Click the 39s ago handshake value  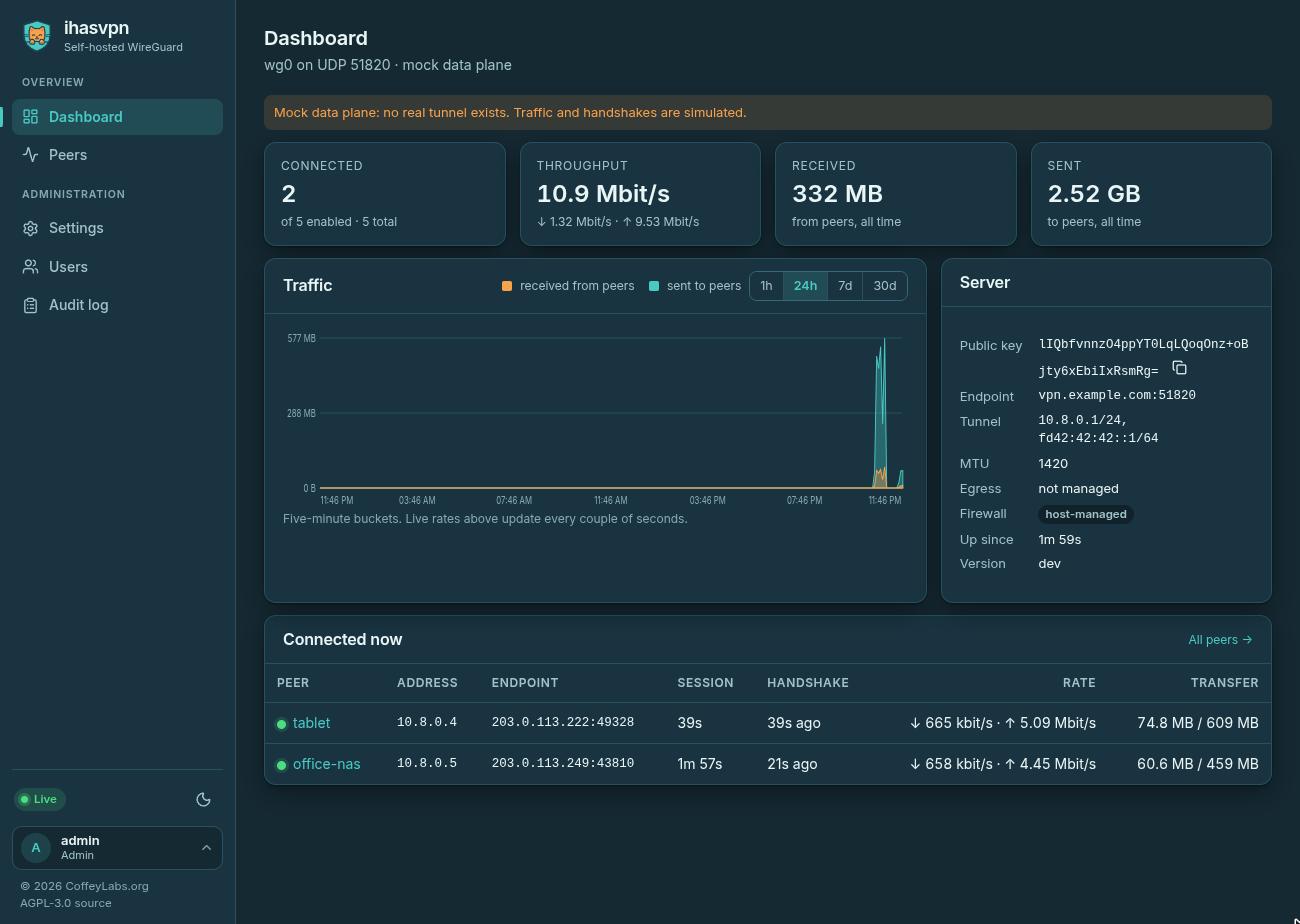794,723
